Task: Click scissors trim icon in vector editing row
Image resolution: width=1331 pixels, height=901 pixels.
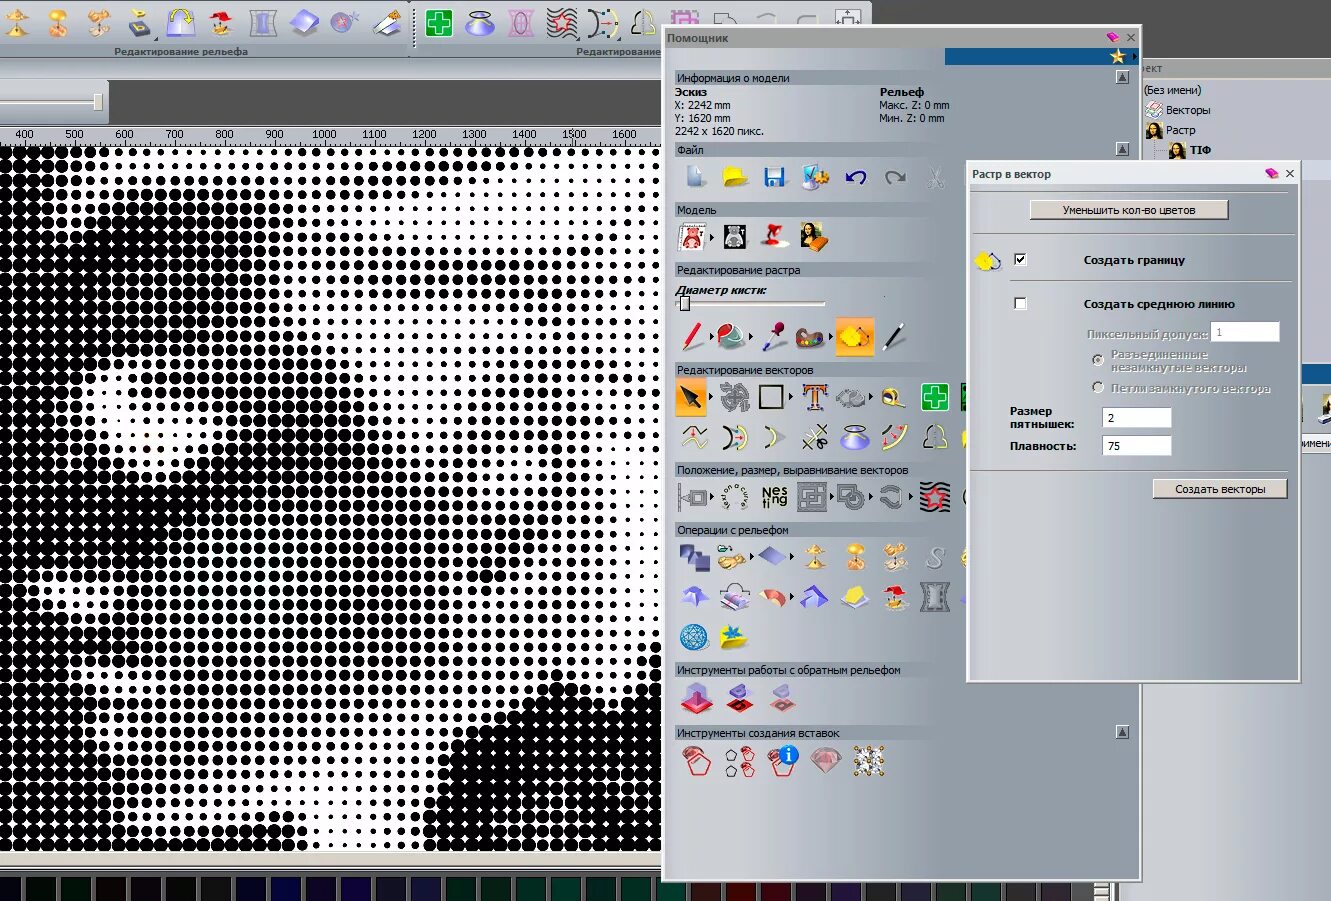Action: click(814, 437)
